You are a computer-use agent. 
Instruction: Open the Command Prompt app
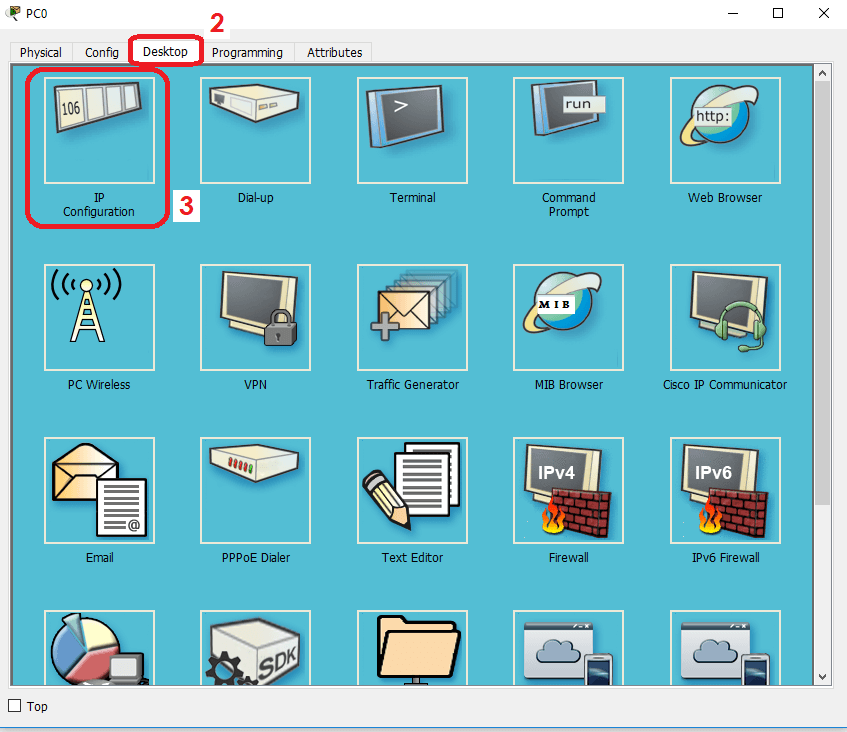tap(568, 131)
